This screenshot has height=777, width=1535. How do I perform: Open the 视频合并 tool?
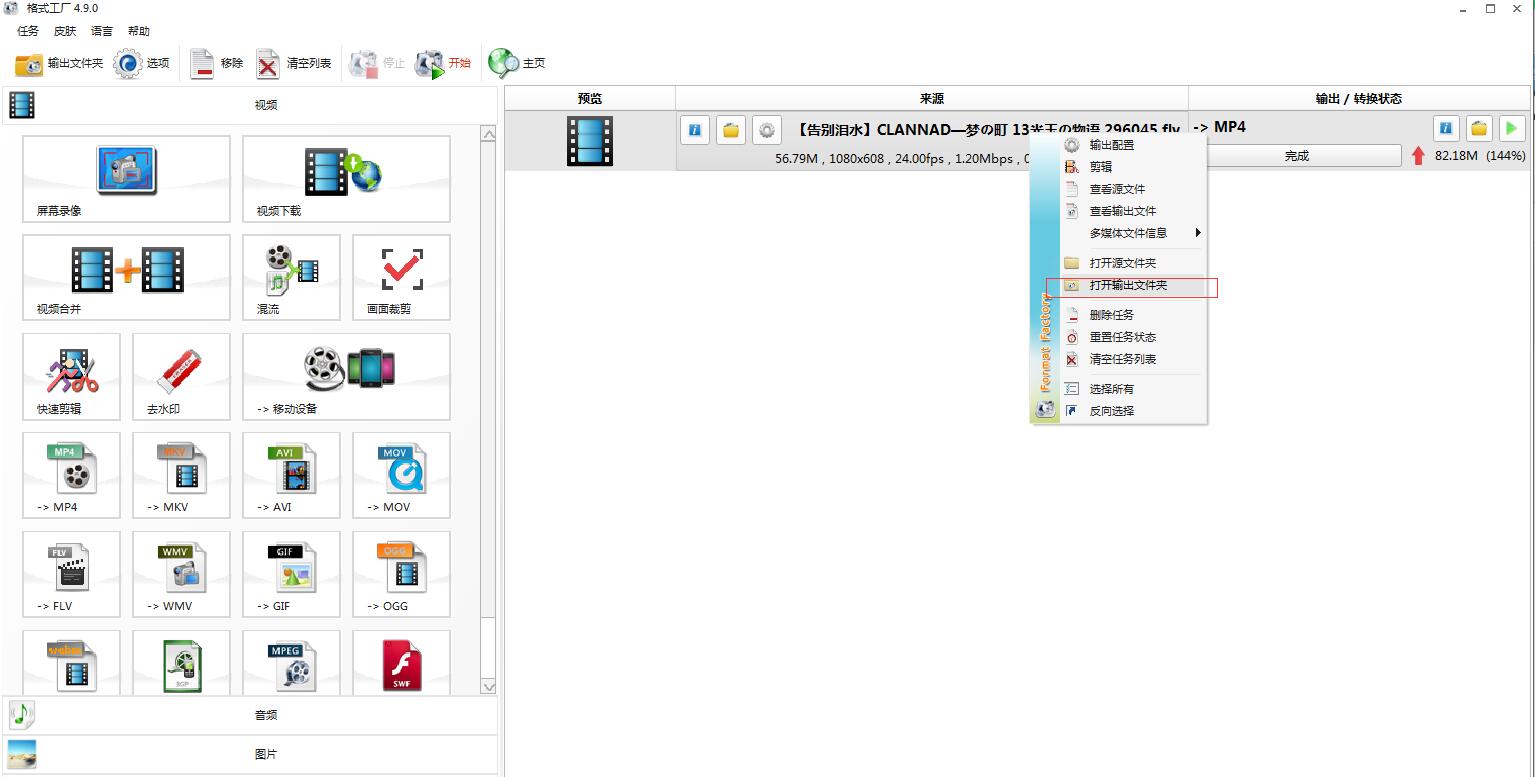click(126, 277)
